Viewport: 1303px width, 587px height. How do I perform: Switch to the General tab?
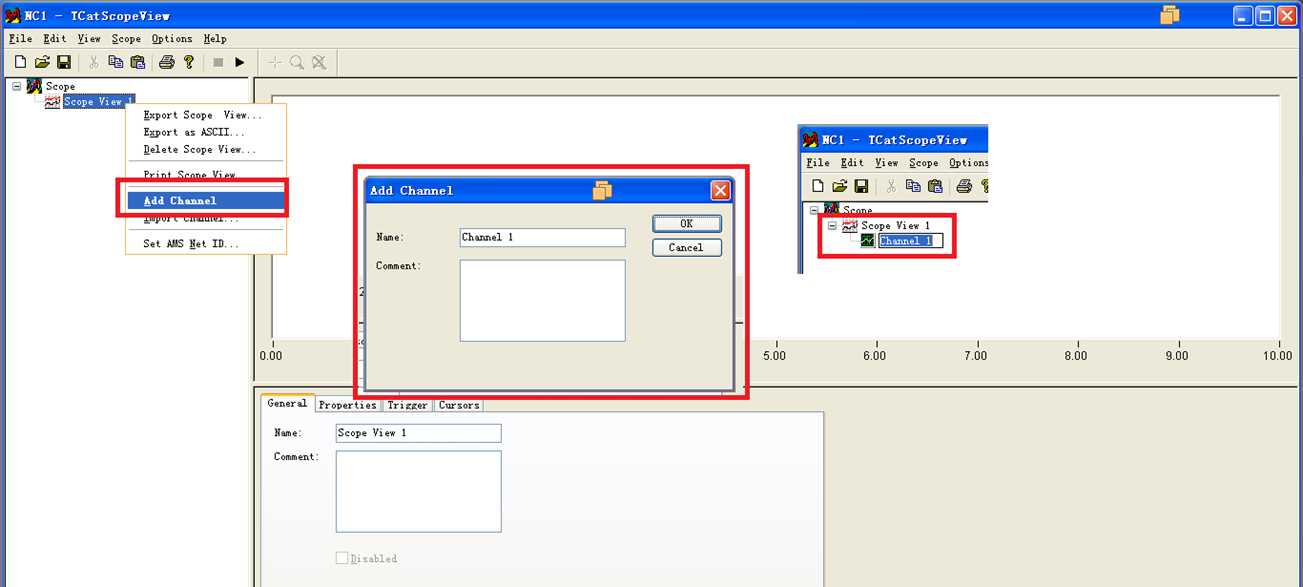point(288,403)
